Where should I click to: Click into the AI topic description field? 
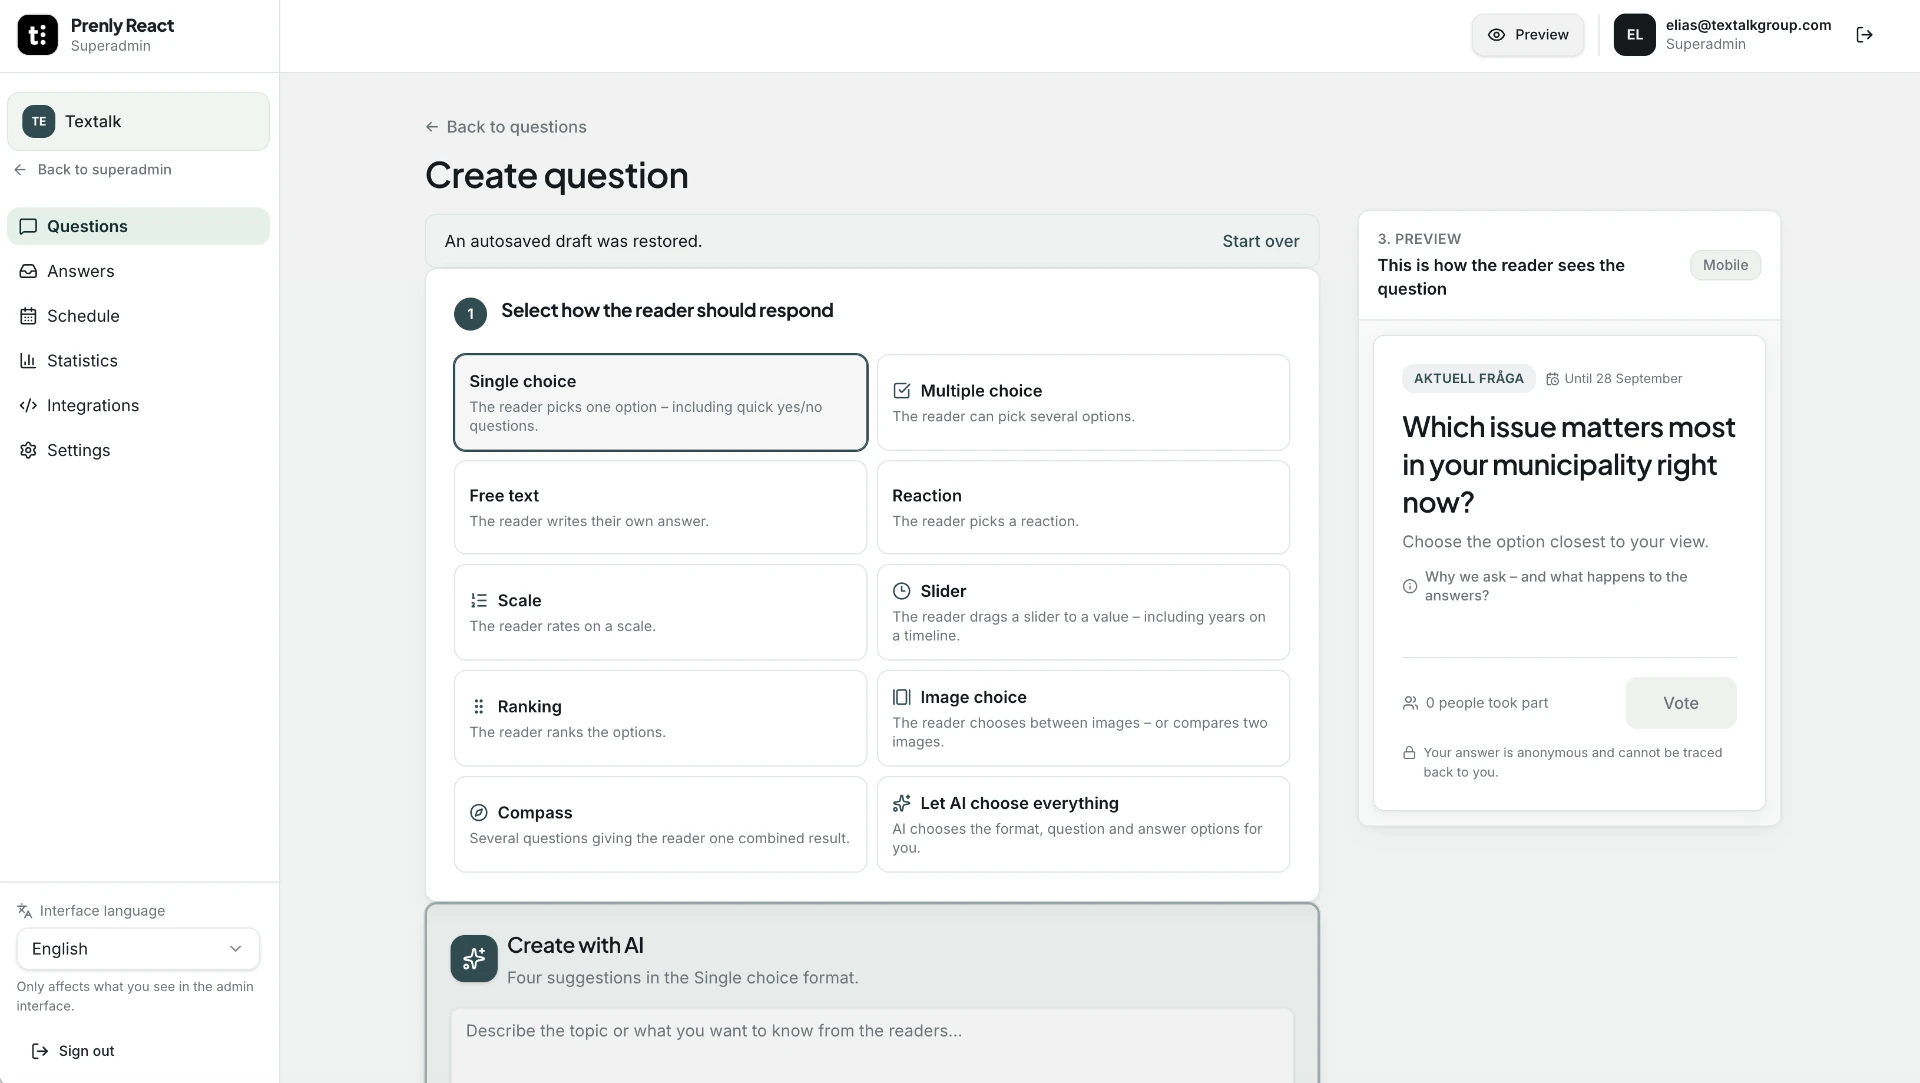872,1045
